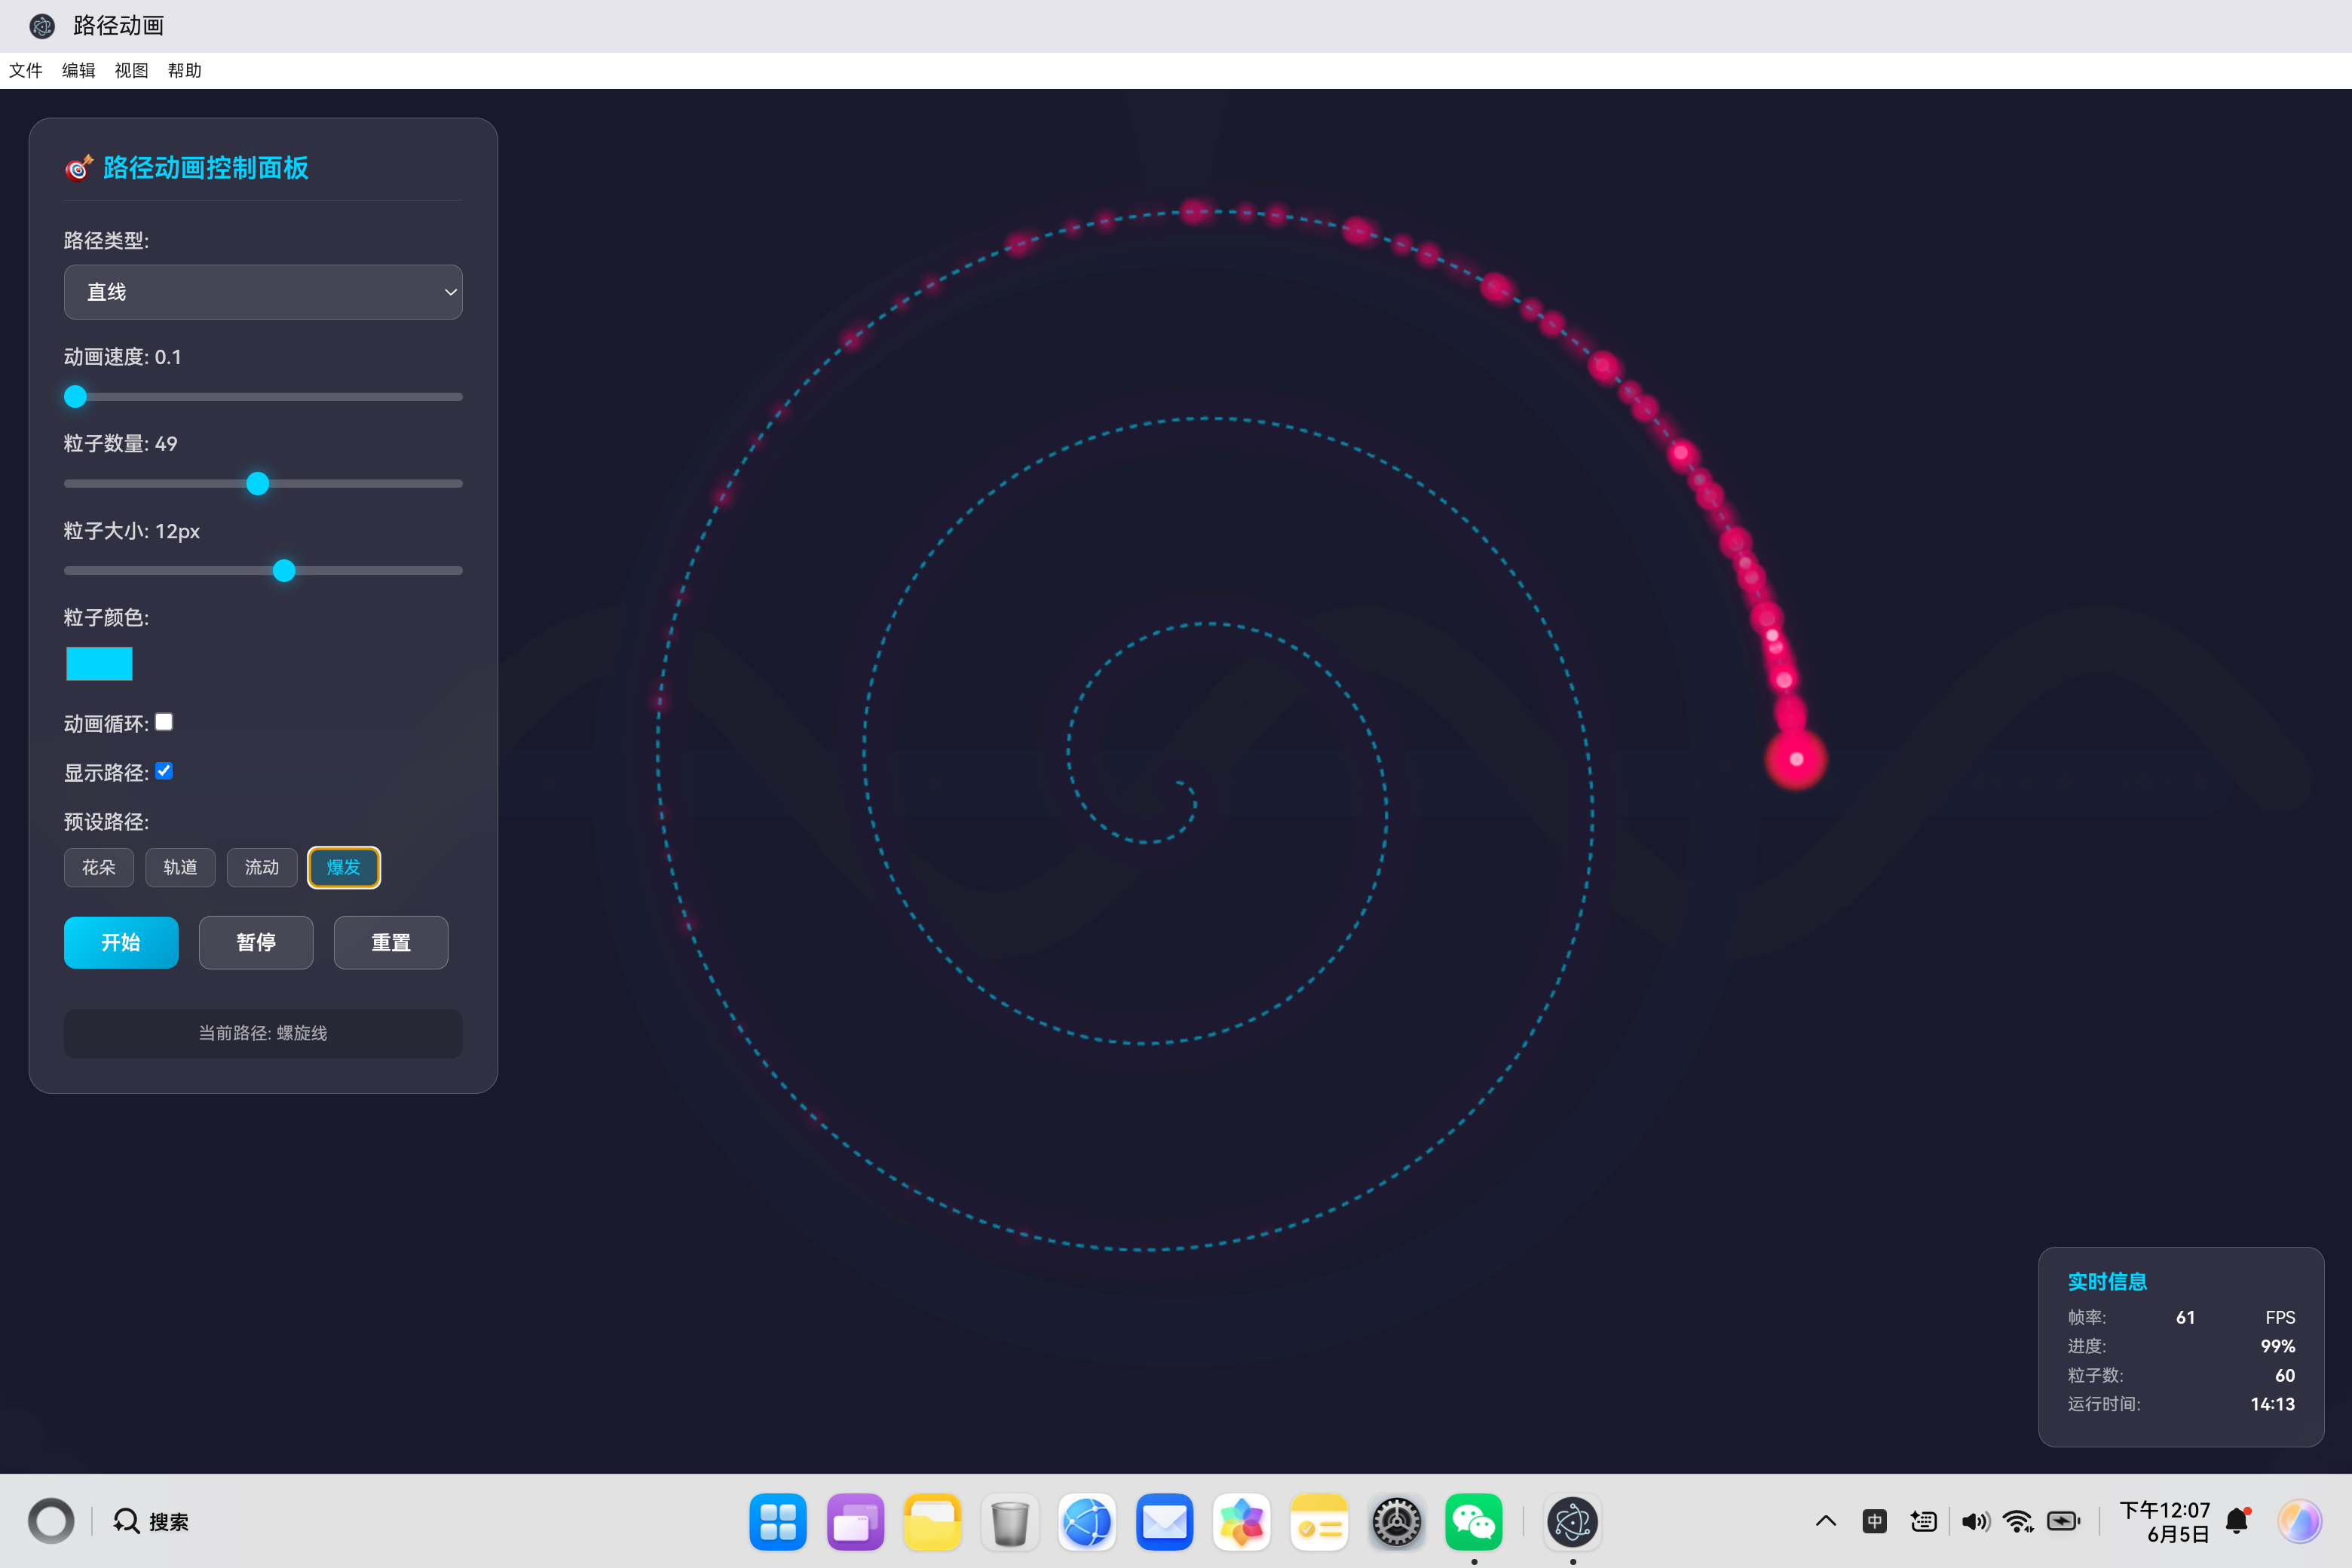Viewport: 2352px width, 1568px height.
Task: Click the 暂停 button
Action: coord(256,942)
